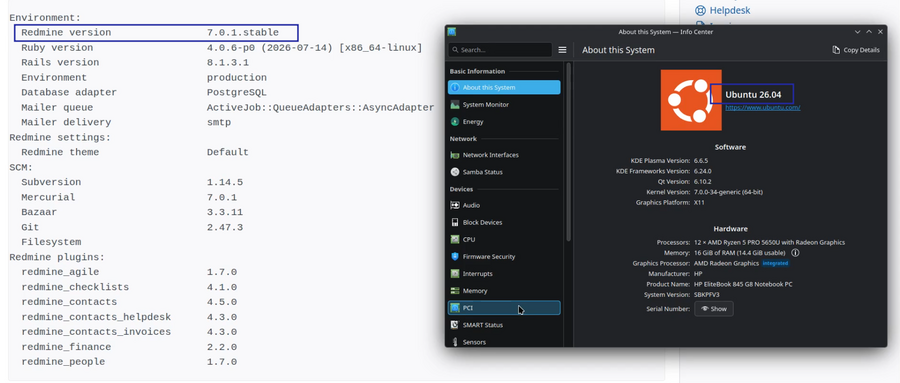Click the Info Center search field
Image resolution: width=900 pixels, height=383 pixels.
tap(500, 50)
